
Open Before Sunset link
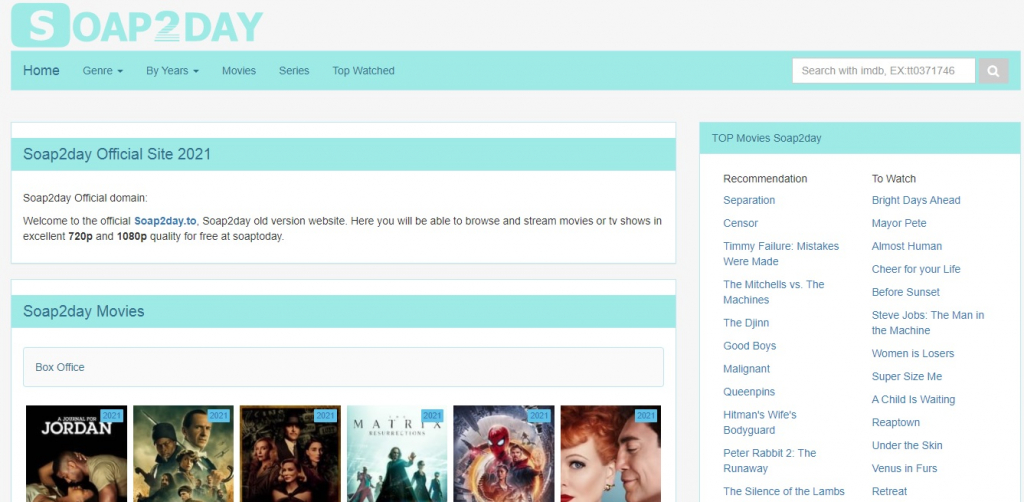pyautogui.click(x=906, y=291)
